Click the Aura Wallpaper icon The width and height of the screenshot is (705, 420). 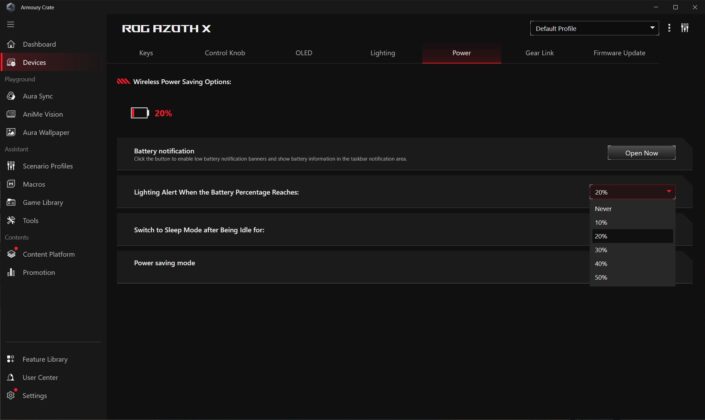coord(11,132)
